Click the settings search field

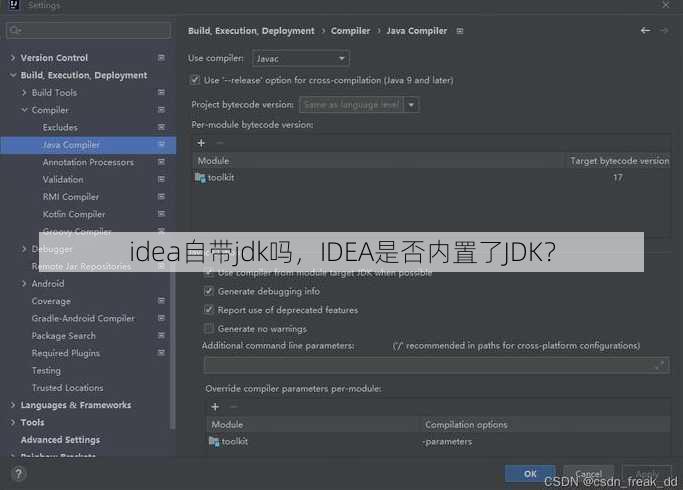[88, 30]
